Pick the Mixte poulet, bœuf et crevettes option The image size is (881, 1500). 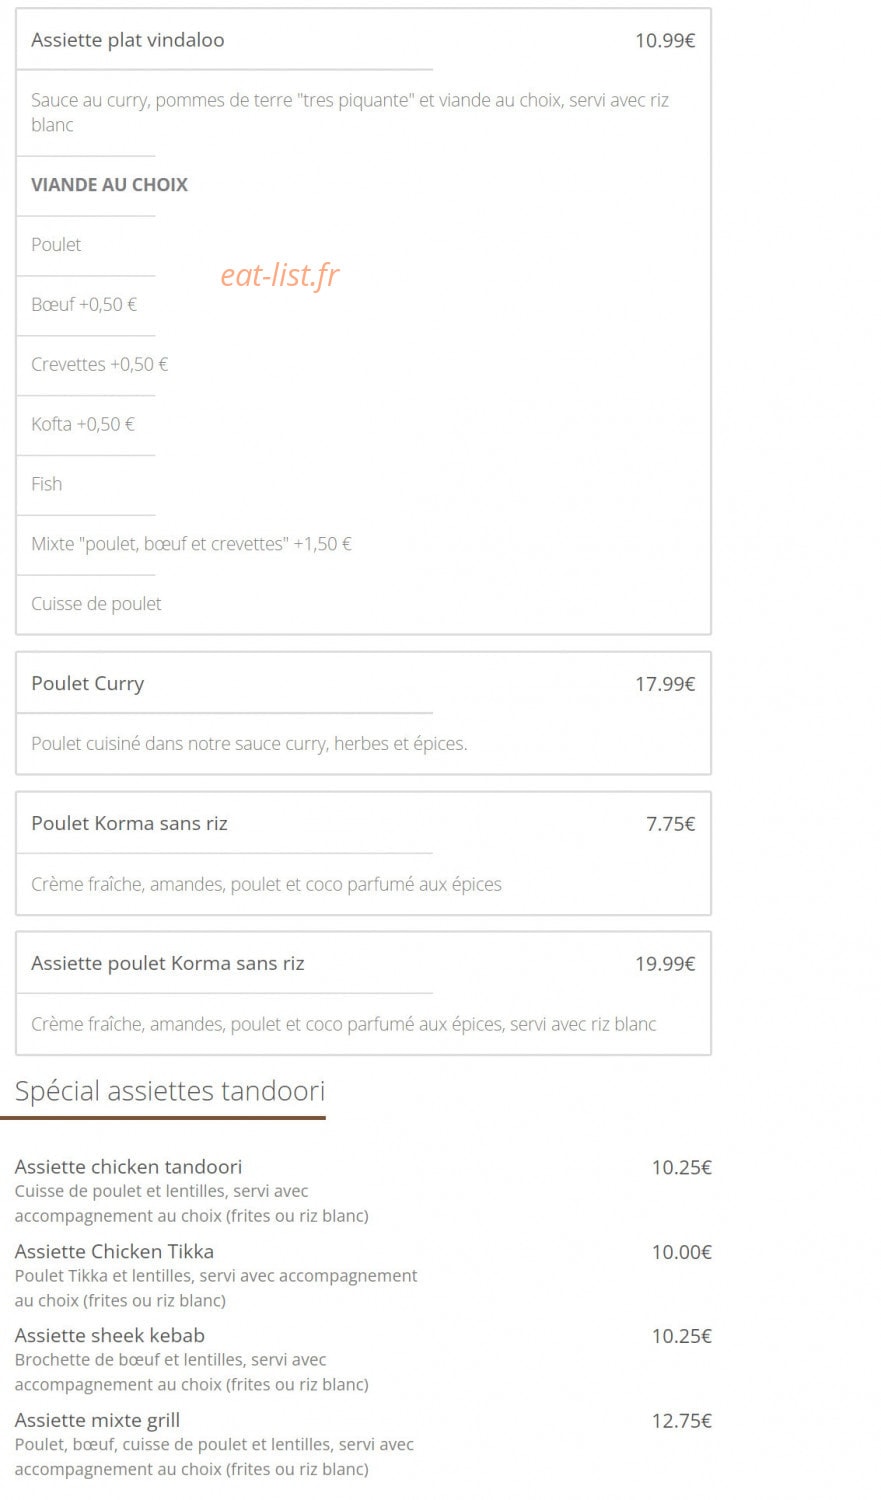point(191,544)
